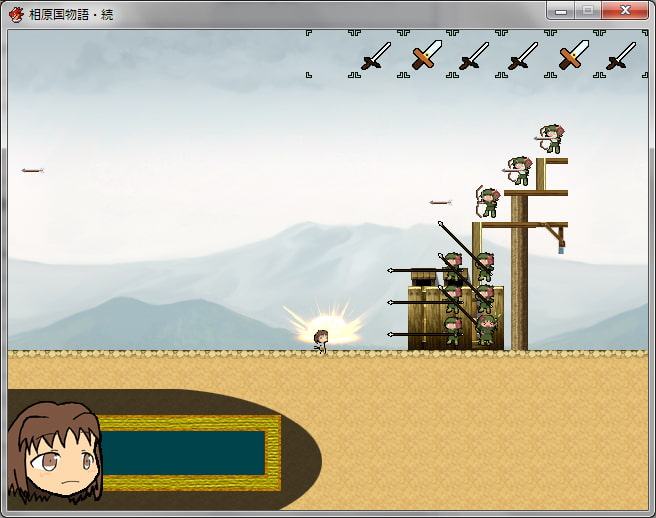The image size is (656, 518).
Task: Choose the second orange-hilted broadsword icon
Action: click(x=572, y=55)
